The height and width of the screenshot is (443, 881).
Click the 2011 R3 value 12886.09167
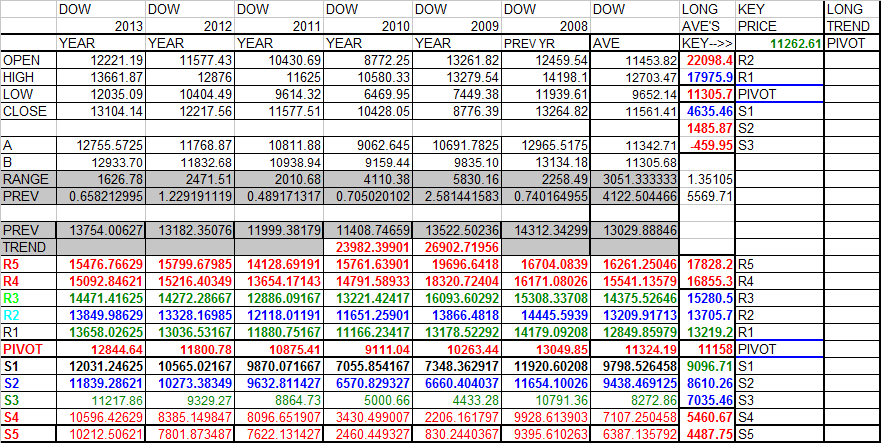click(x=279, y=298)
